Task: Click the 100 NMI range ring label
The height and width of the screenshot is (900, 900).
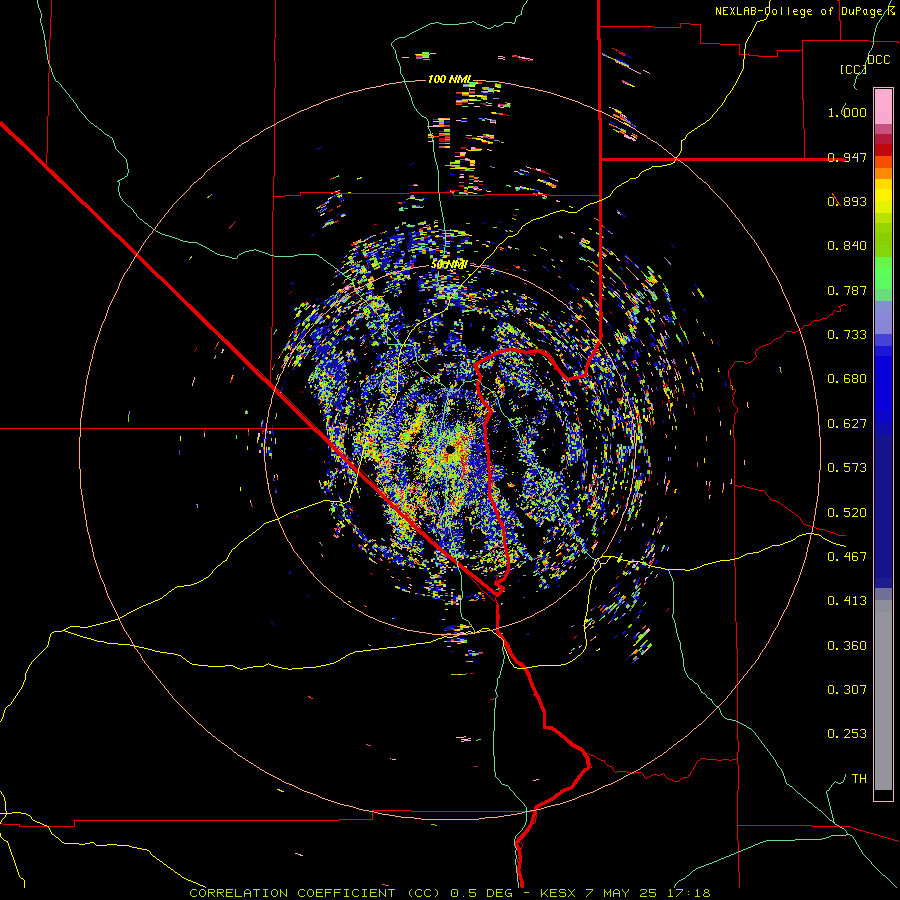Action: pyautogui.click(x=450, y=79)
